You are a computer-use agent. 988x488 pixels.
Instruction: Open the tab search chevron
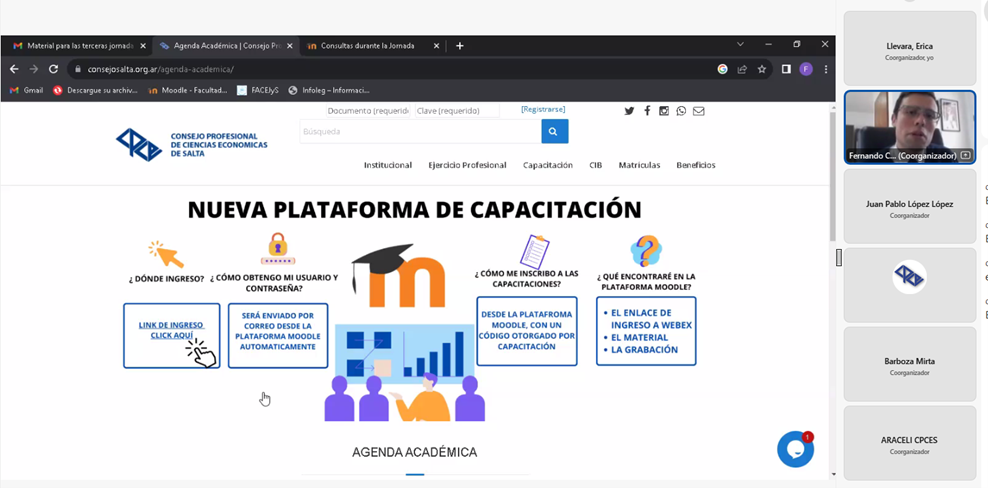pyautogui.click(x=740, y=45)
